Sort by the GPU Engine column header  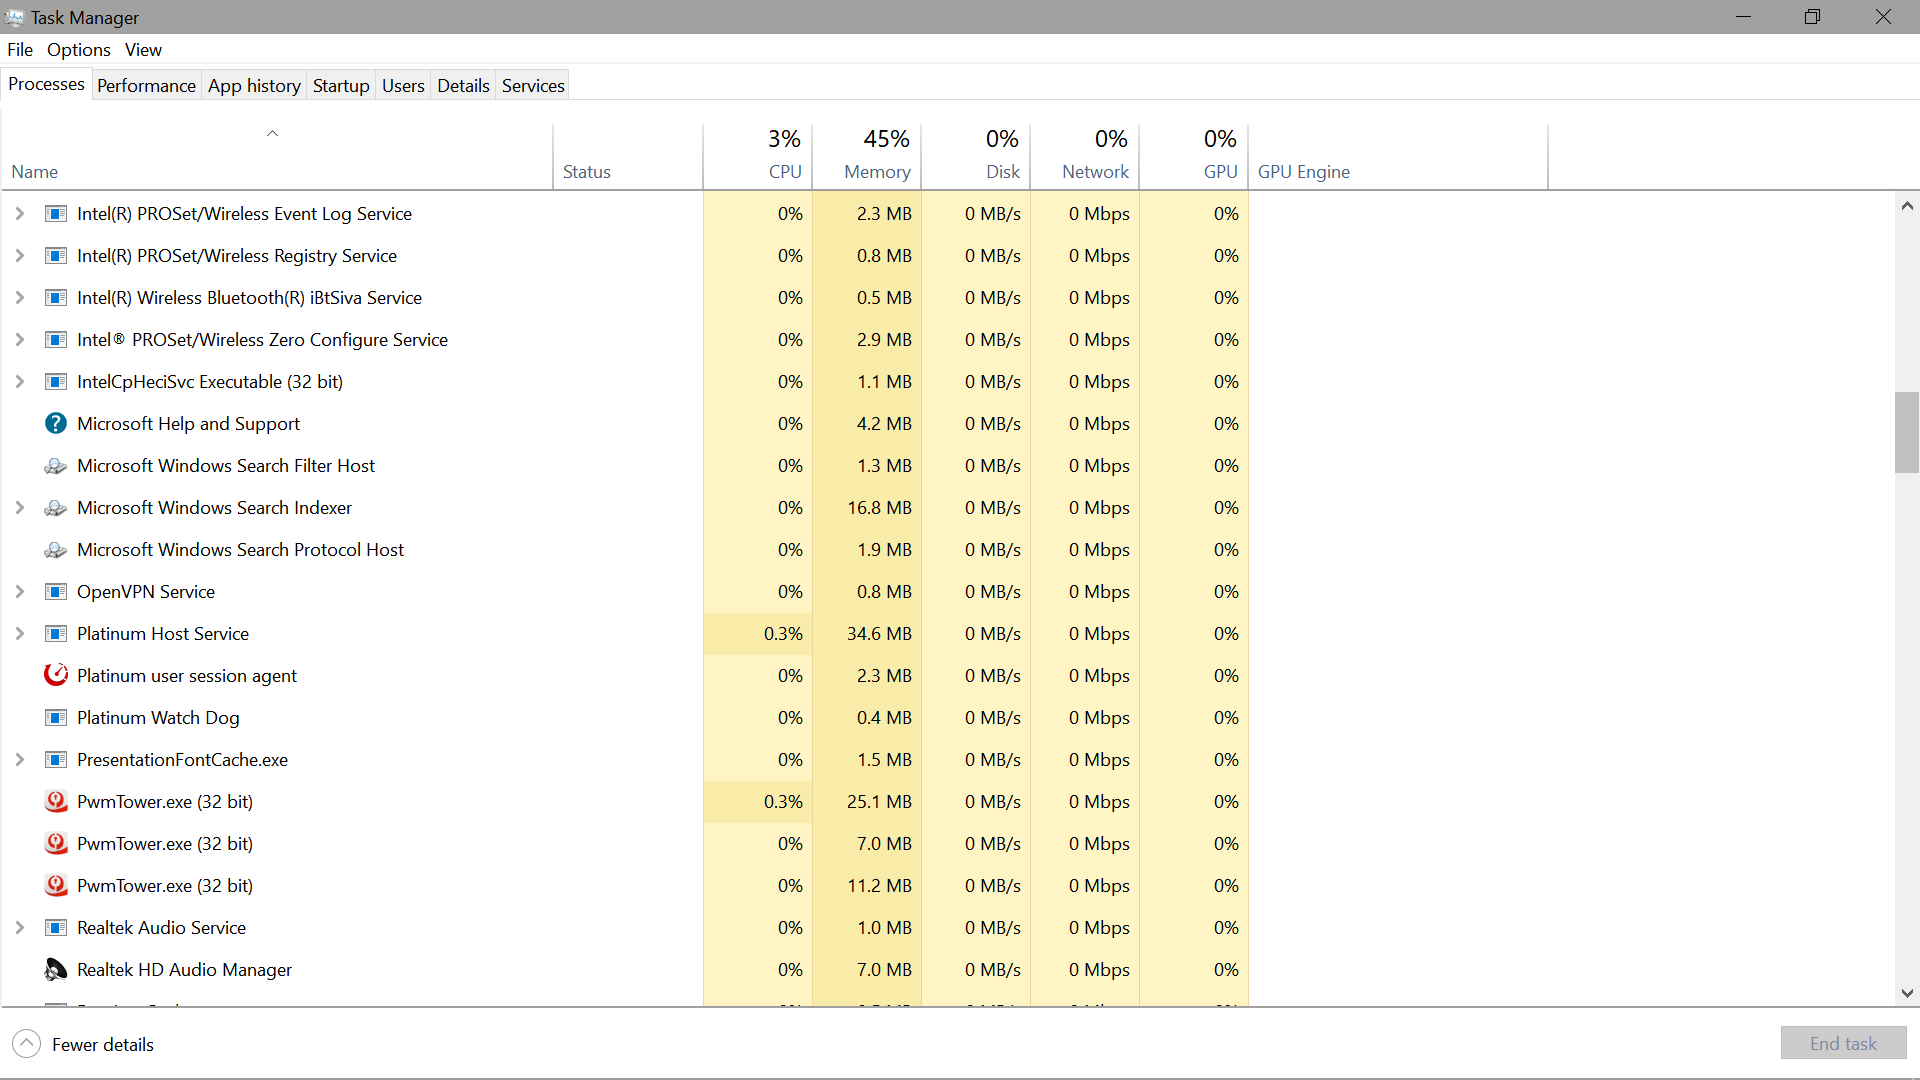click(1398, 157)
